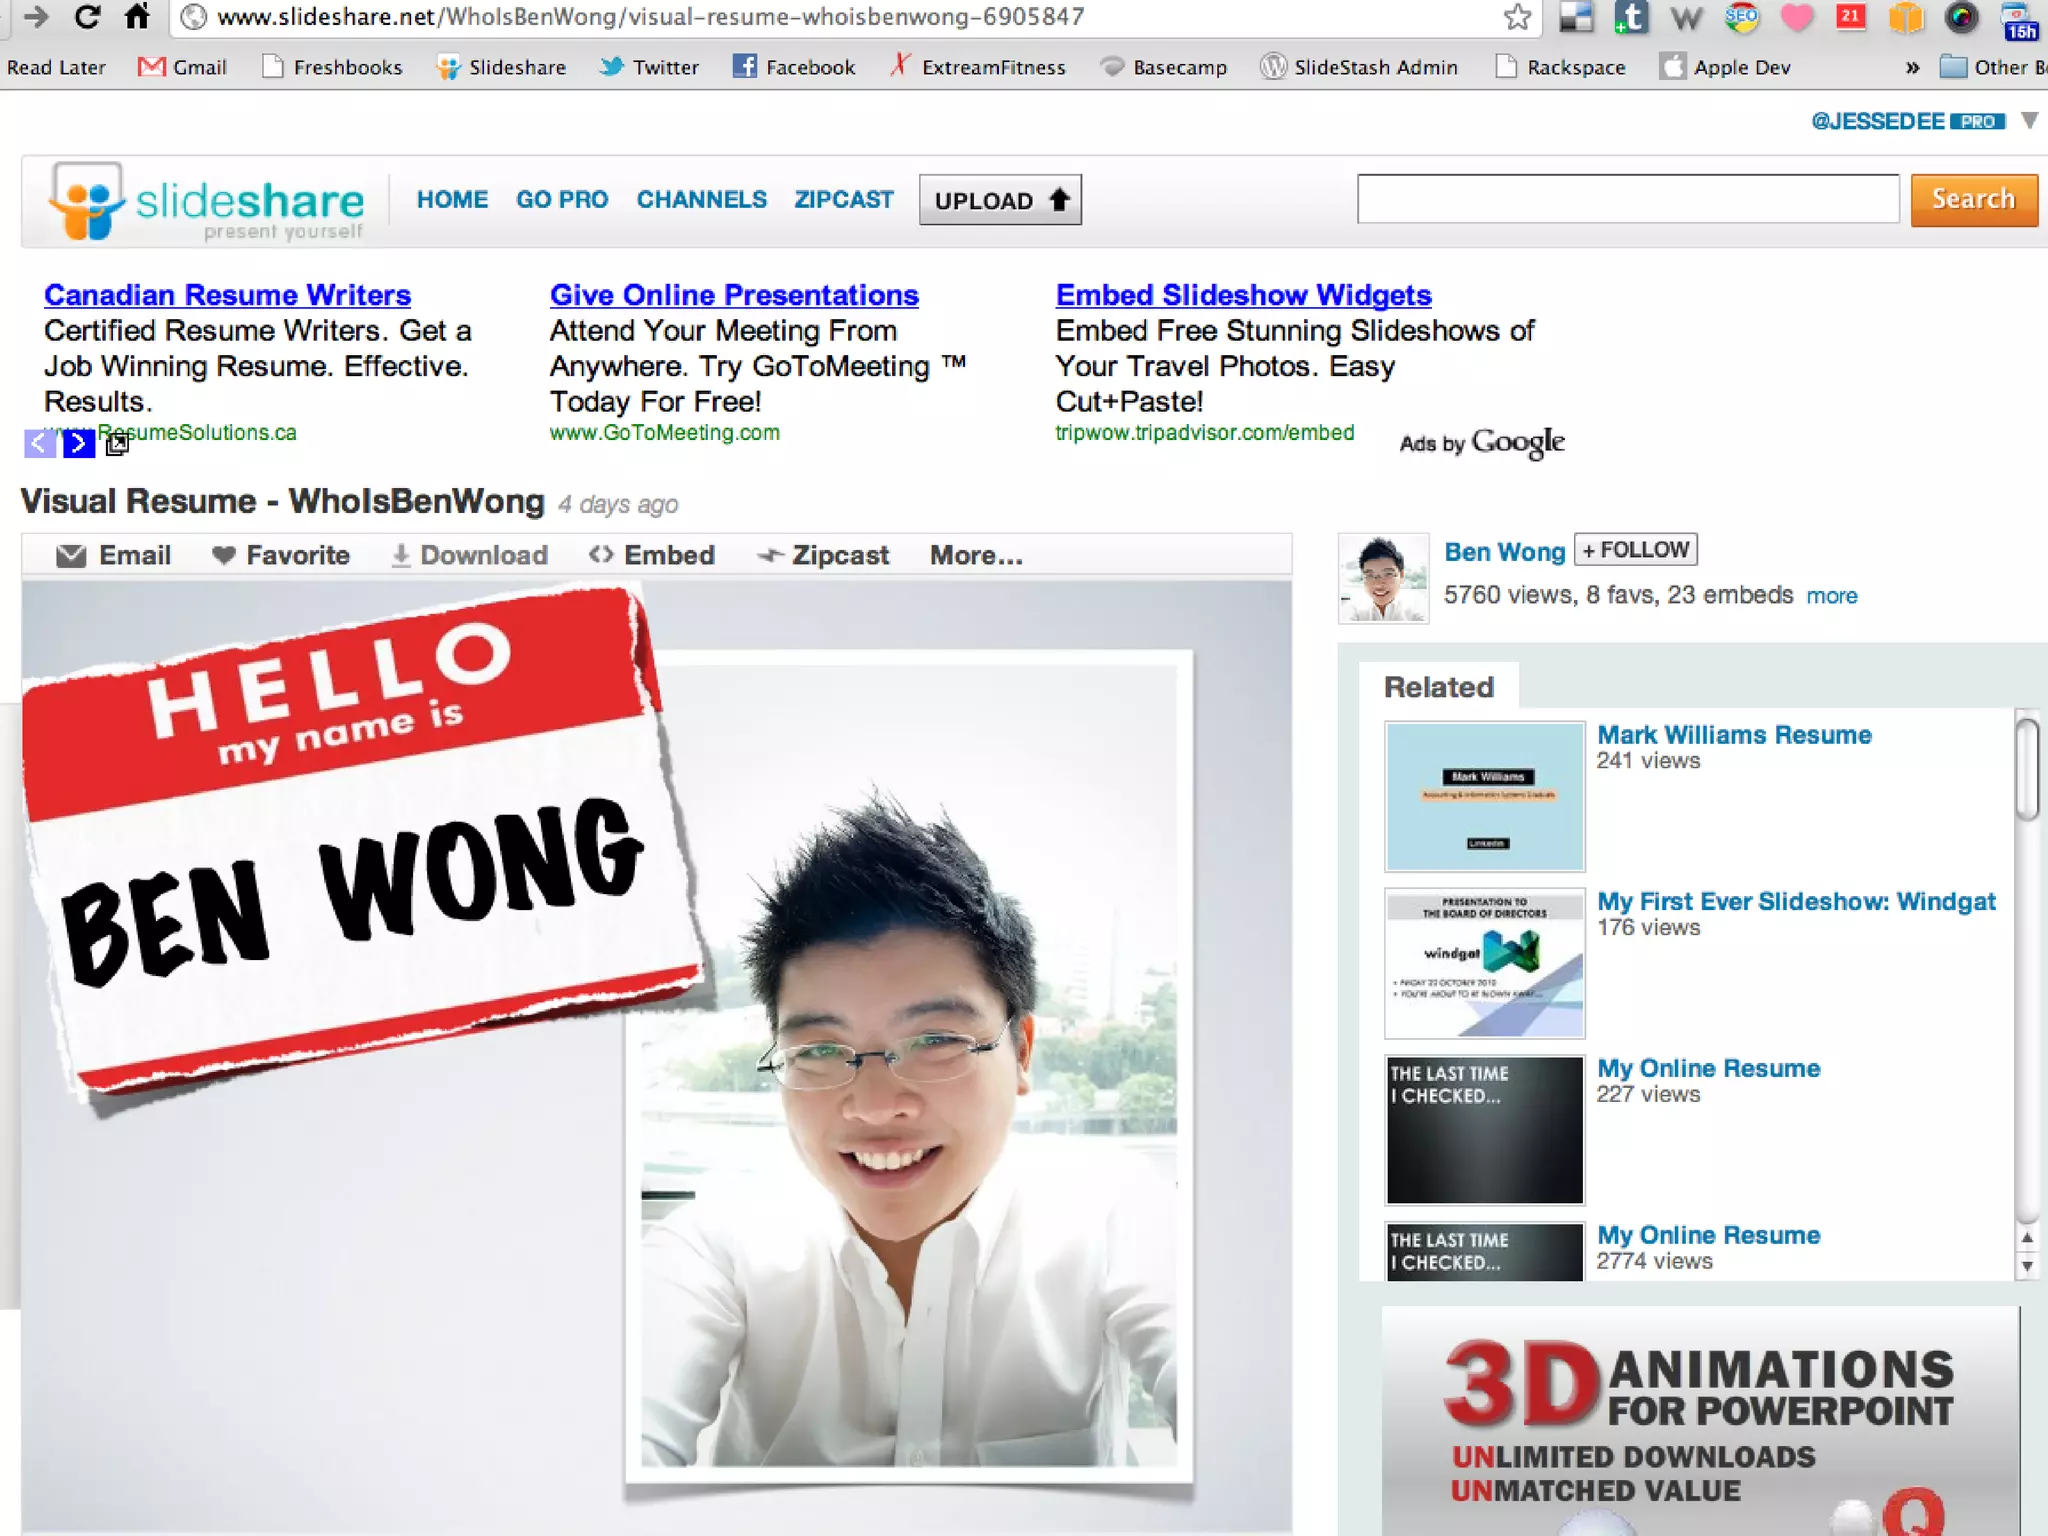Open the SEO extension icon
Viewport: 2048px width, 1536px height.
click(x=1741, y=17)
